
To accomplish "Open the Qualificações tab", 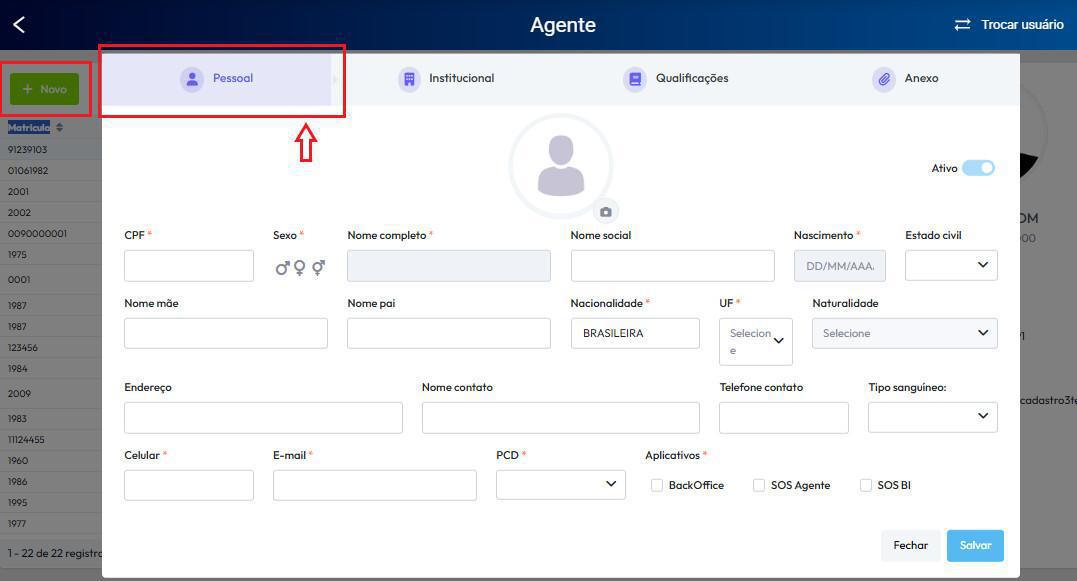I will coord(676,79).
